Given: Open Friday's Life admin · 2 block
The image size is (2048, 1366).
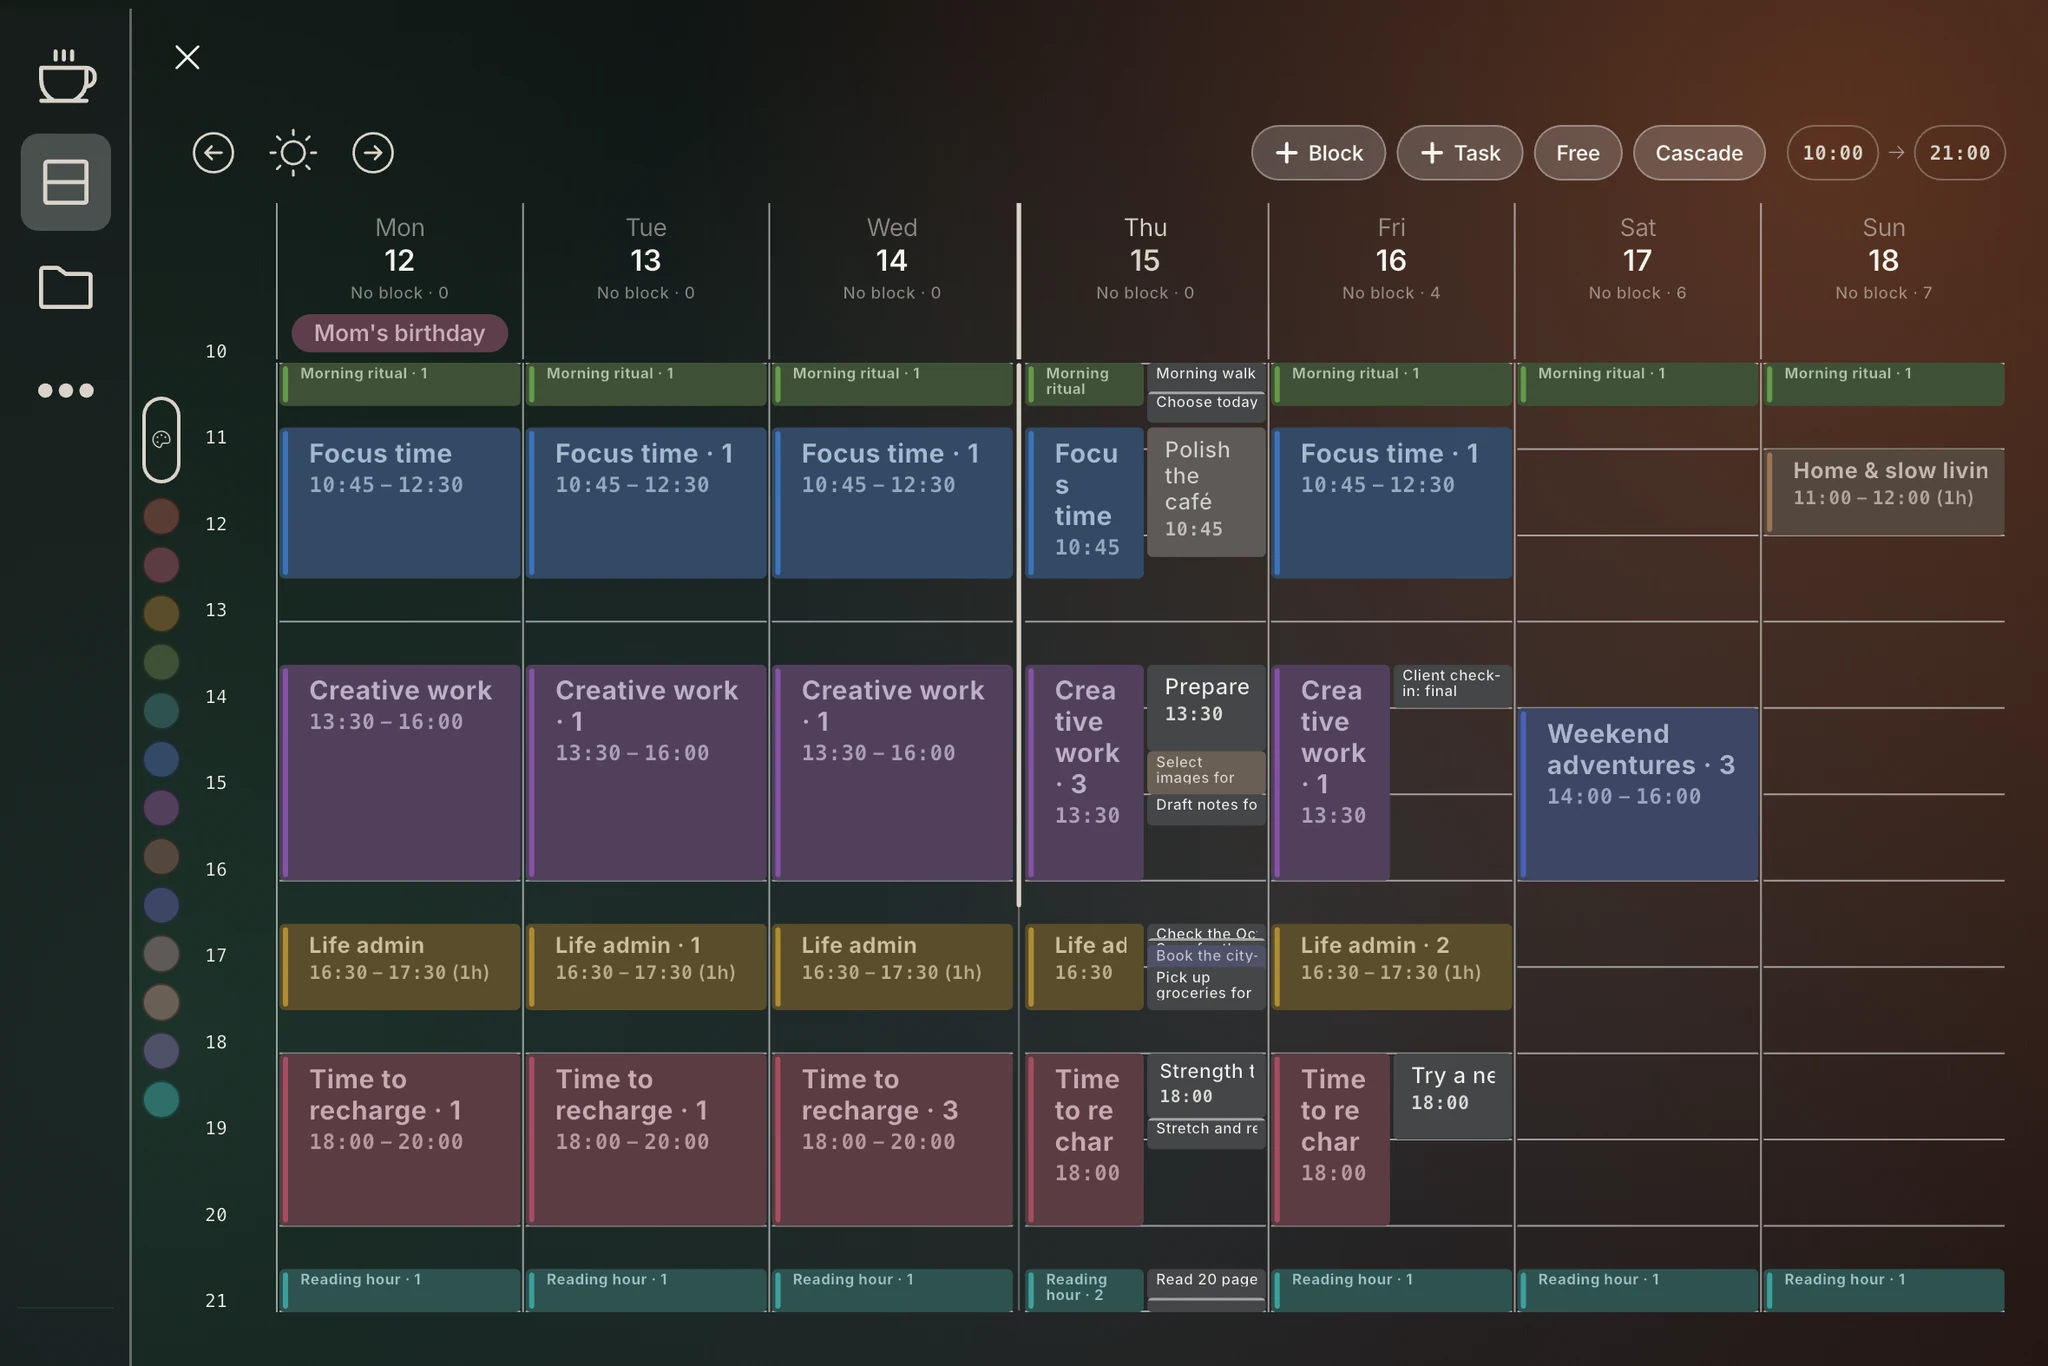Looking at the screenshot, I should coord(1391,966).
